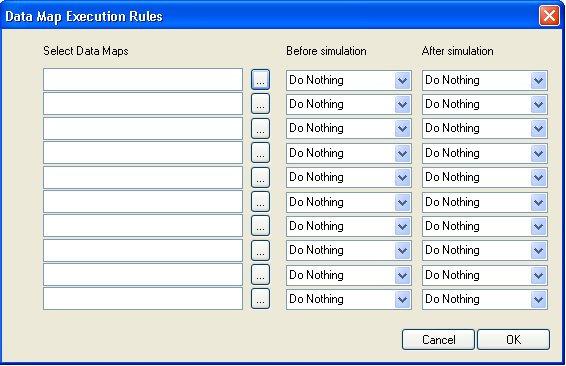The height and width of the screenshot is (366, 566).
Task: Click the 'Before simulation' column heading
Action: (x=326, y=51)
